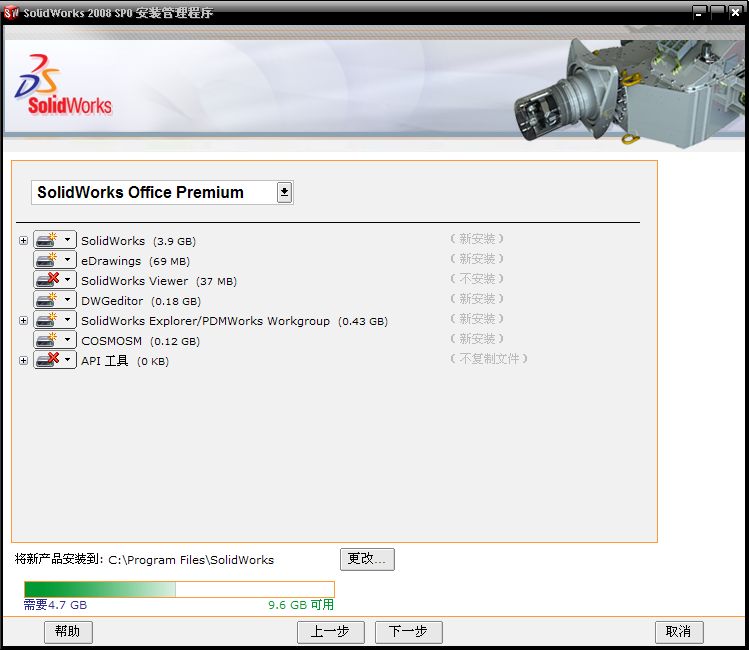Click the 不复制文件 status next to API 工具
Screen dimensions: 749x650
489,359
